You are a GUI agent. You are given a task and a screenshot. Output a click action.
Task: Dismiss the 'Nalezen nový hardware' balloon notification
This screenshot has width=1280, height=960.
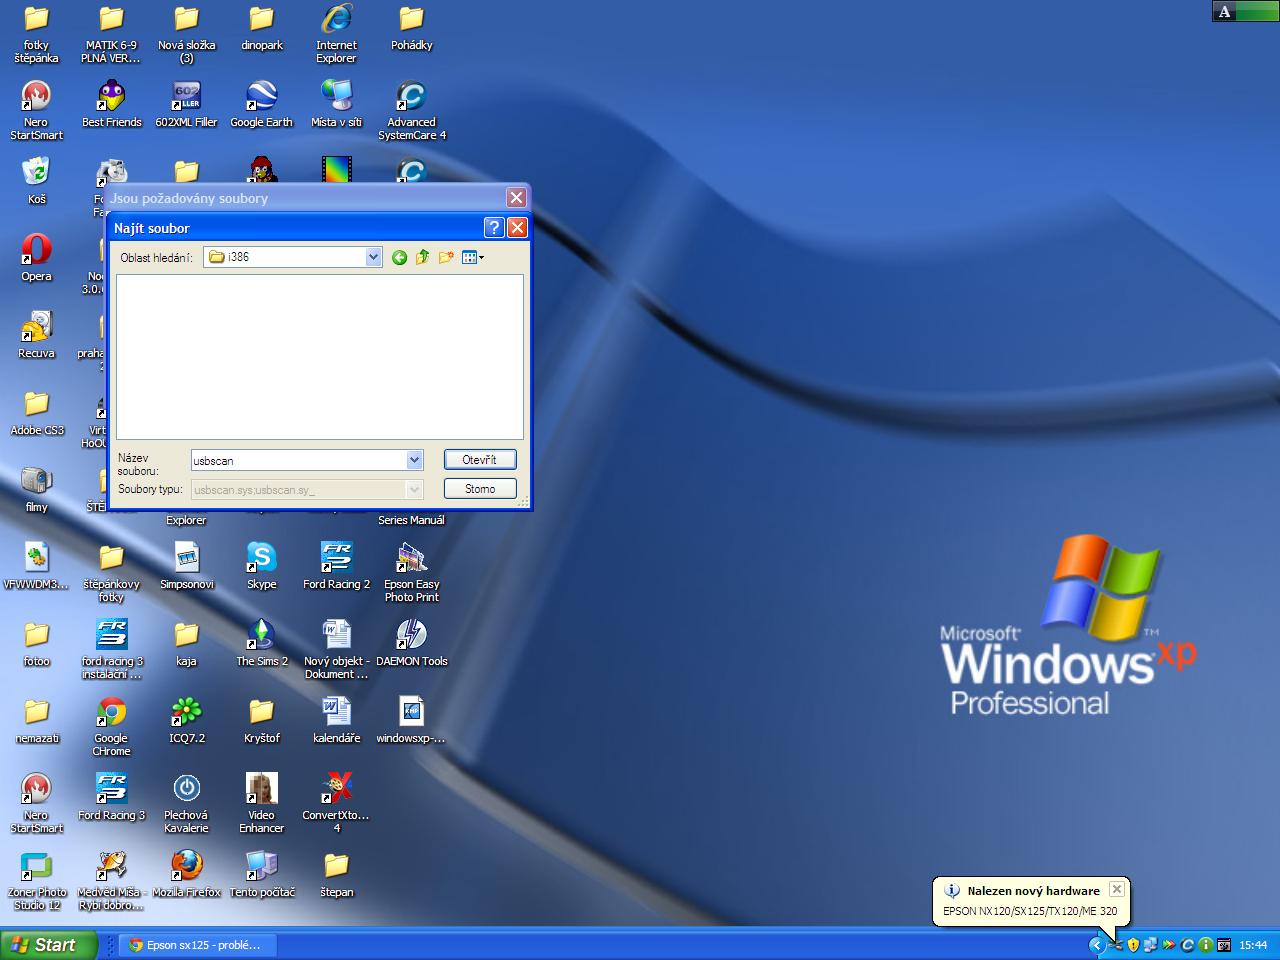tap(1117, 889)
